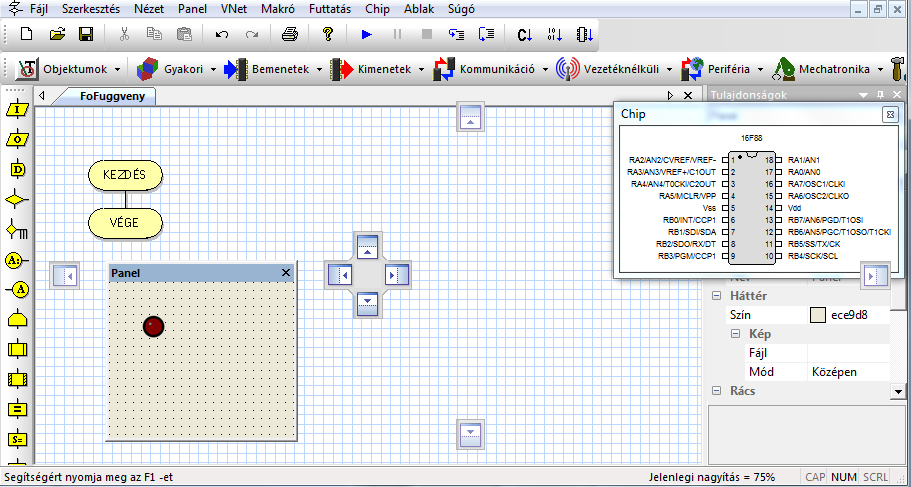Dock to top using center docking arrow
This screenshot has width=911, height=487.
pos(367,246)
